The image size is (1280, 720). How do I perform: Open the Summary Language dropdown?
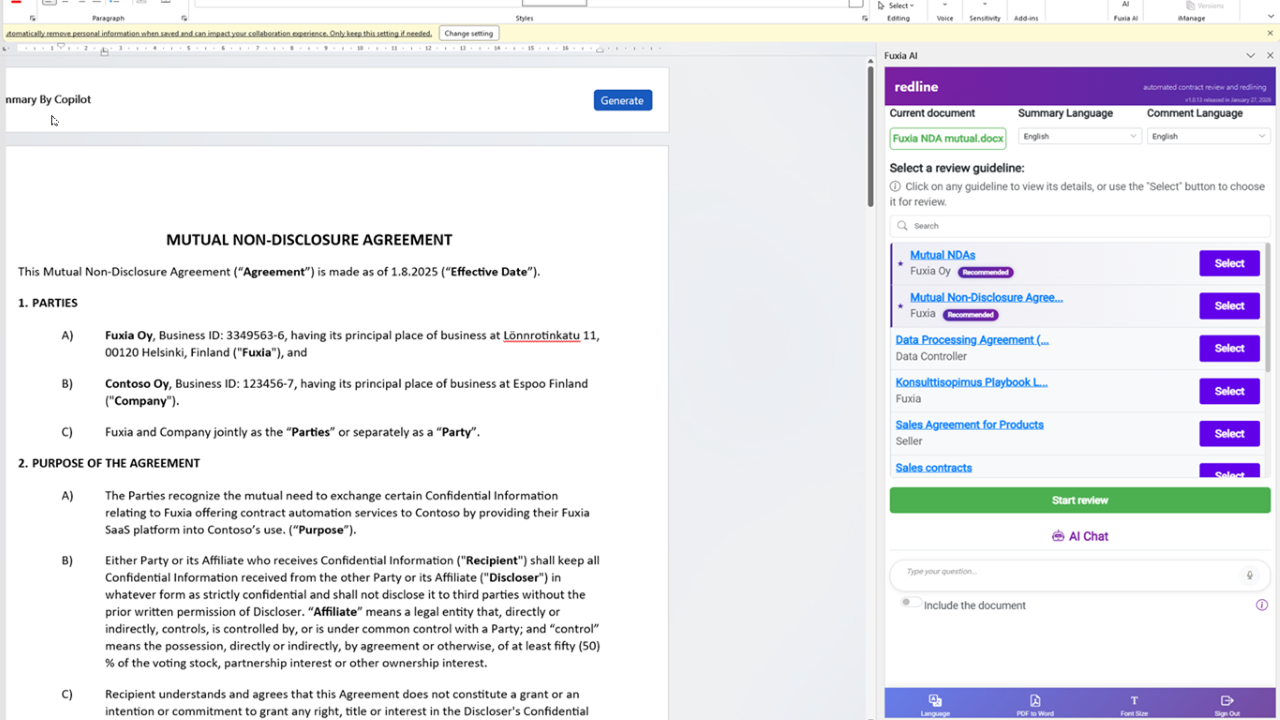[1079, 136]
